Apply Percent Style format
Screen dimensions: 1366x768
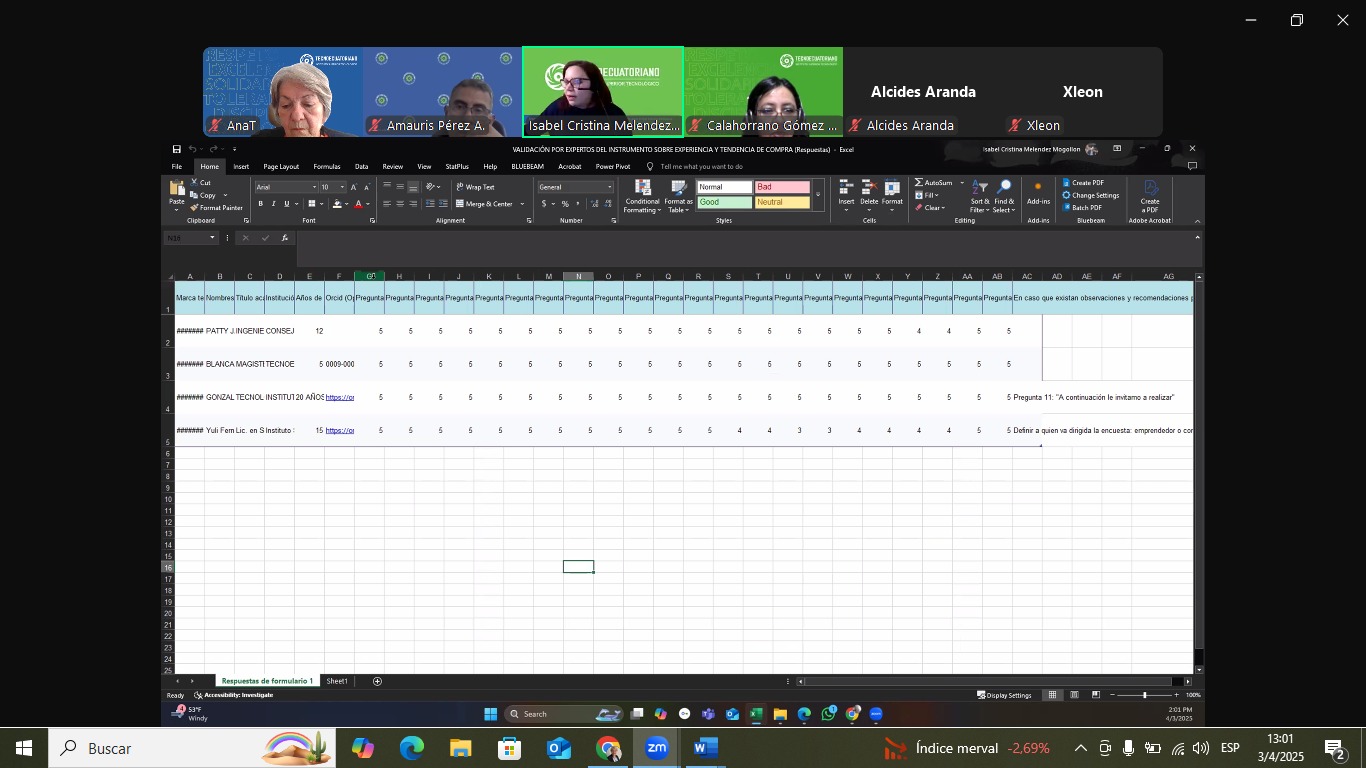click(x=565, y=204)
